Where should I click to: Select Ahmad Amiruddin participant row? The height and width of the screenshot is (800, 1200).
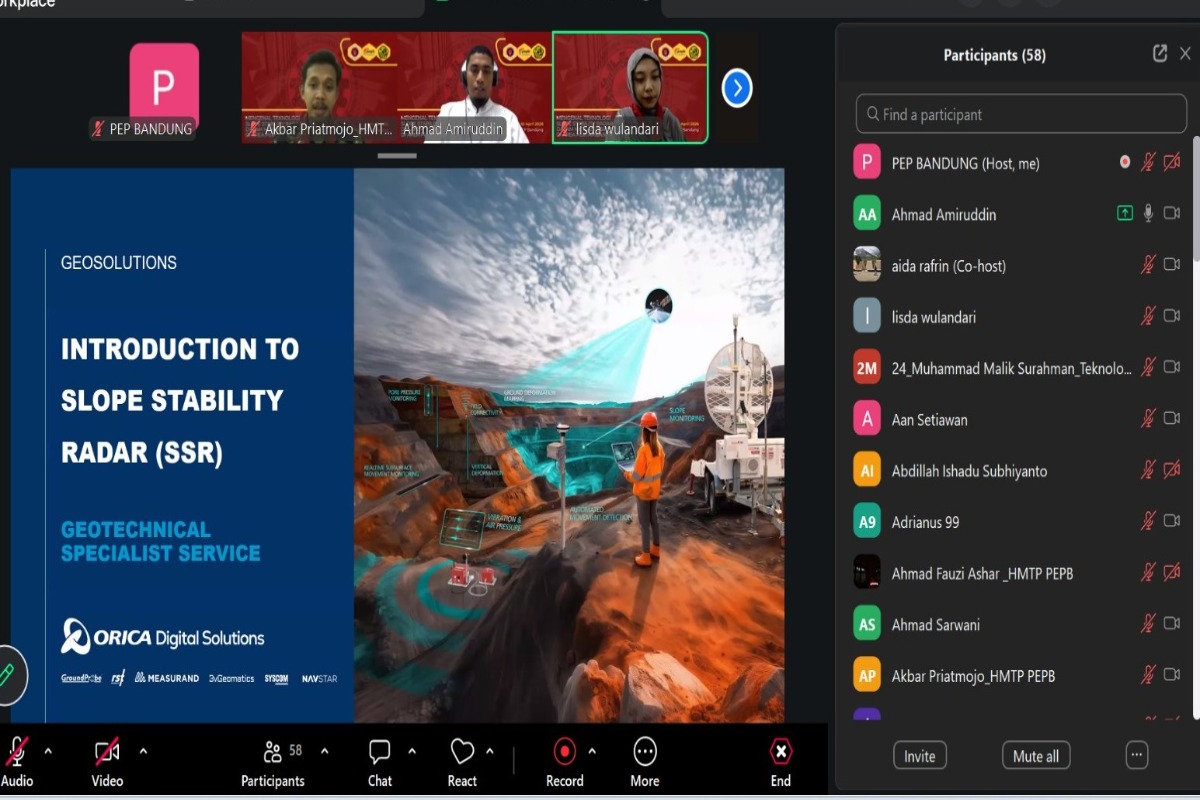coord(1018,213)
